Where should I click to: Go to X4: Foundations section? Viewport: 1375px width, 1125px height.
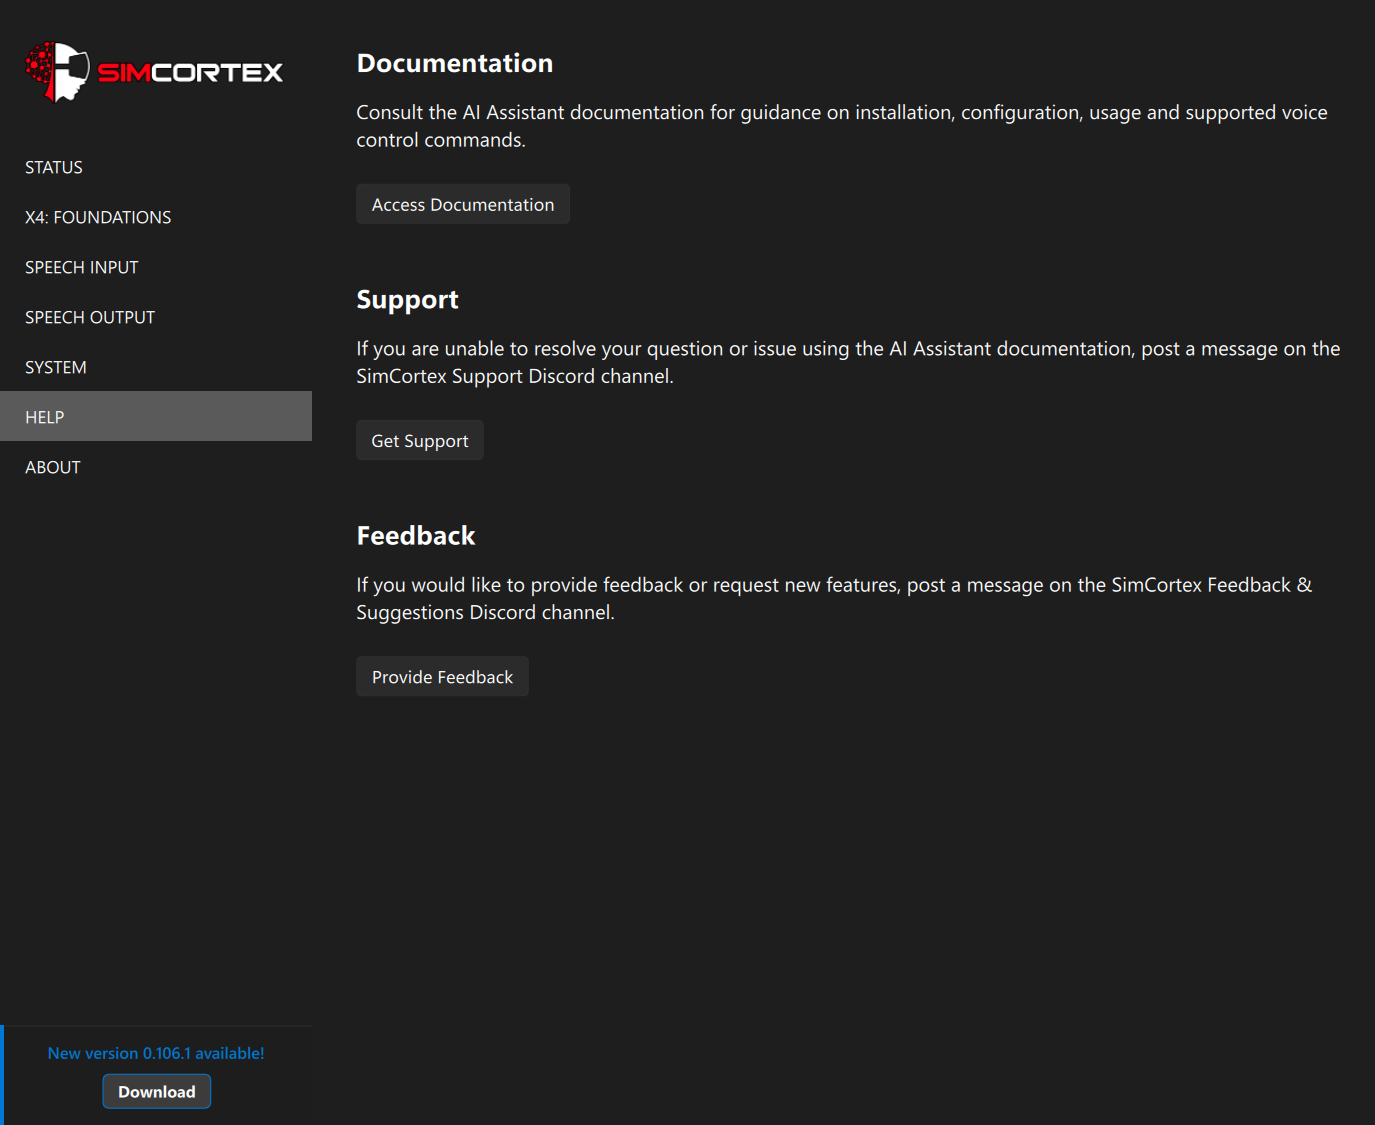point(156,217)
